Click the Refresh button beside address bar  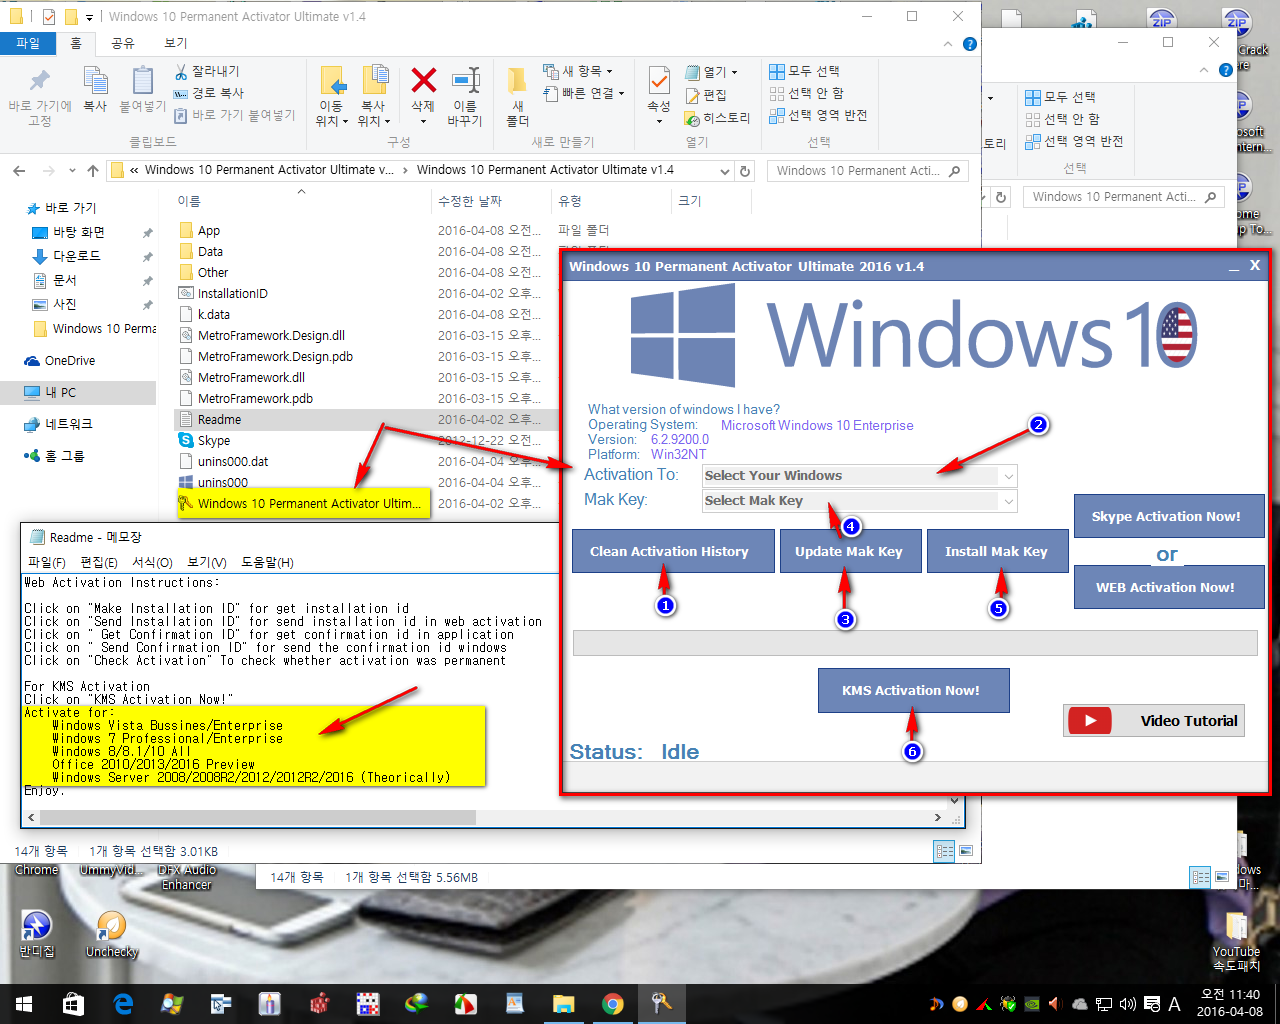745,171
